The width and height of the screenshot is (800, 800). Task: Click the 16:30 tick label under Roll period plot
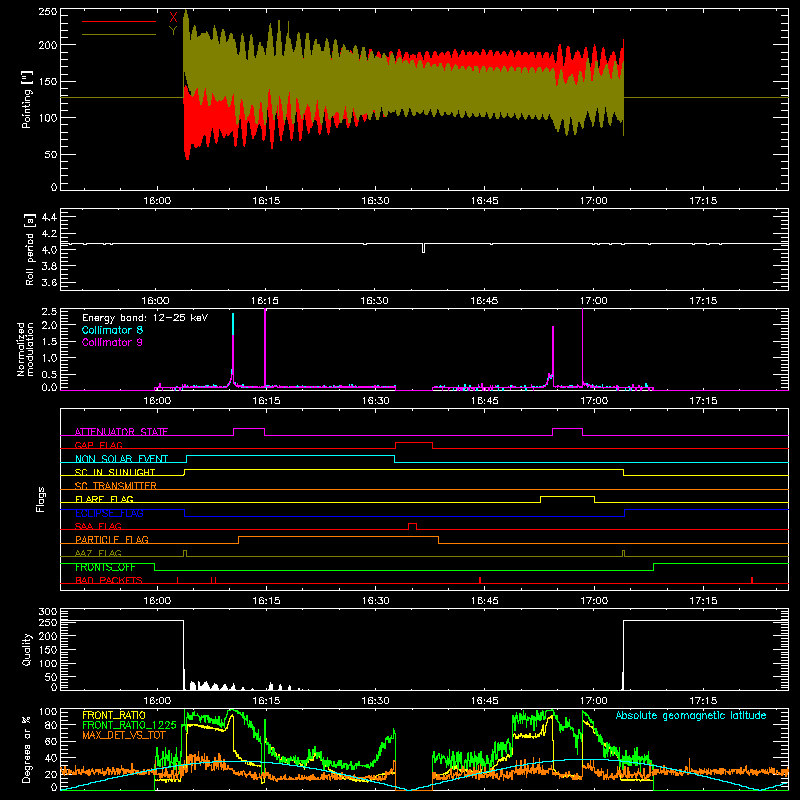374,301
